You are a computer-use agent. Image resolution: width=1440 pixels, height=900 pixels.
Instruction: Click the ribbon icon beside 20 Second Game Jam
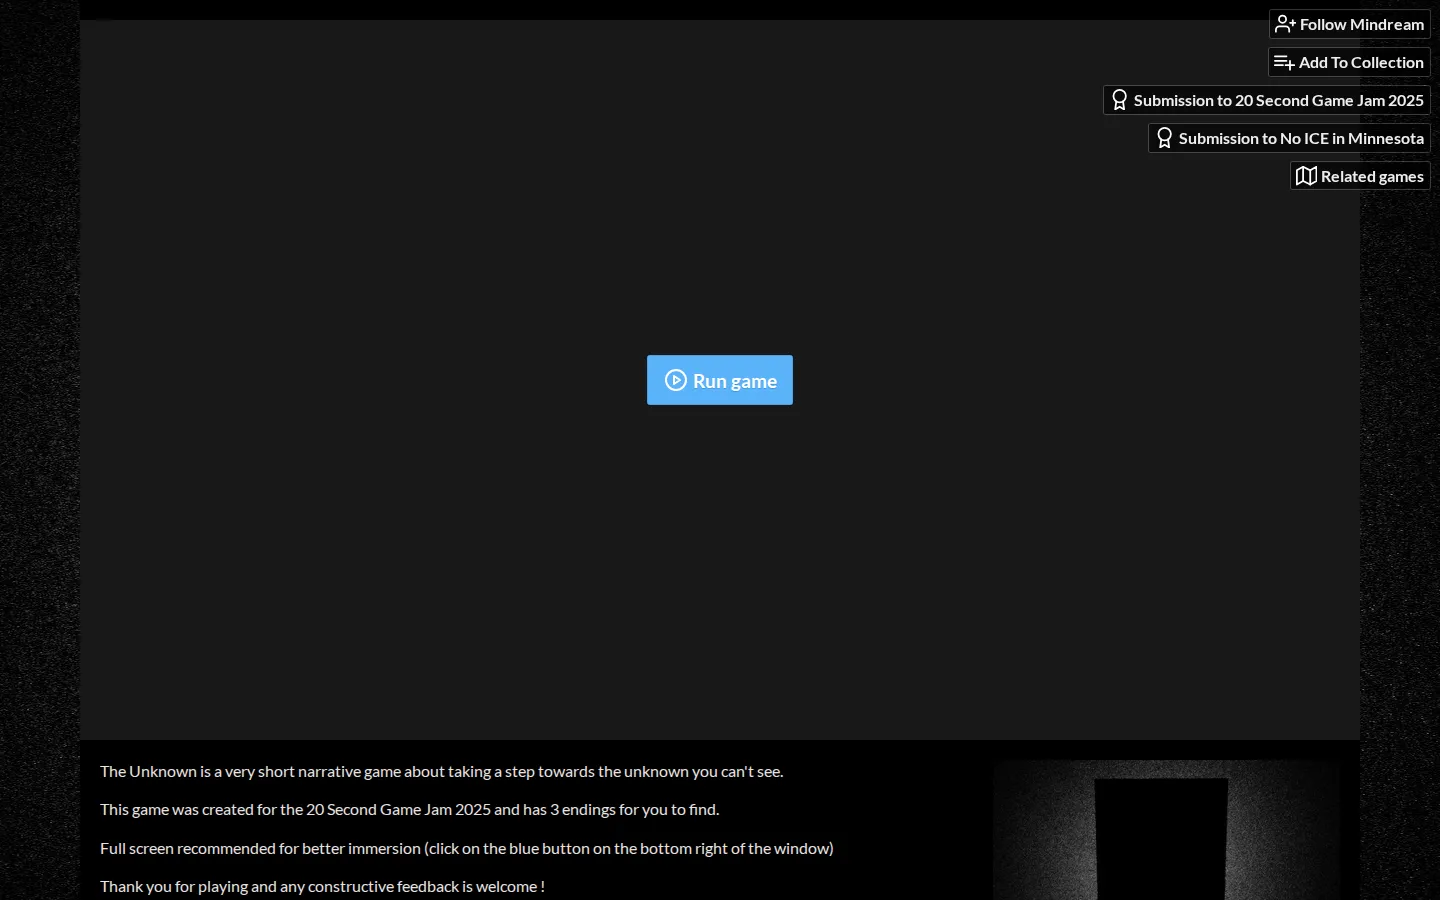point(1120,100)
